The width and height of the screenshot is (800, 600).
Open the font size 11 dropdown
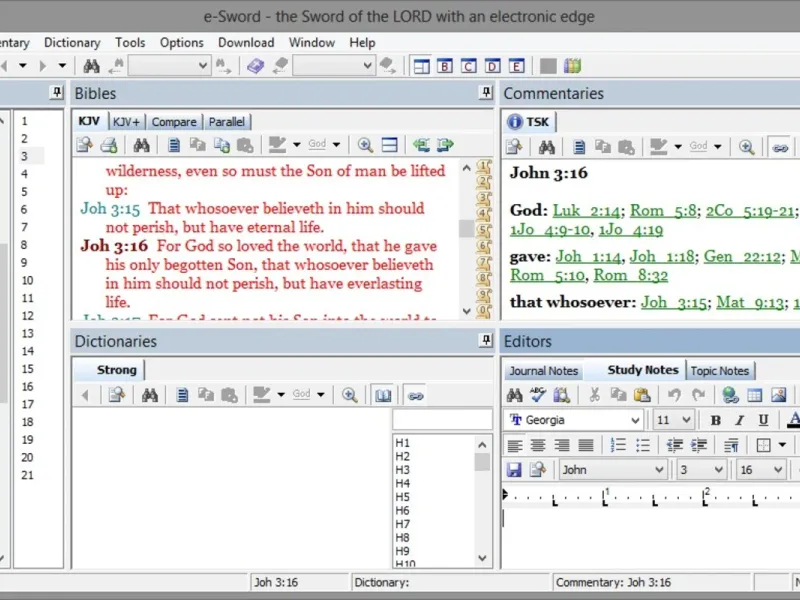pos(686,420)
